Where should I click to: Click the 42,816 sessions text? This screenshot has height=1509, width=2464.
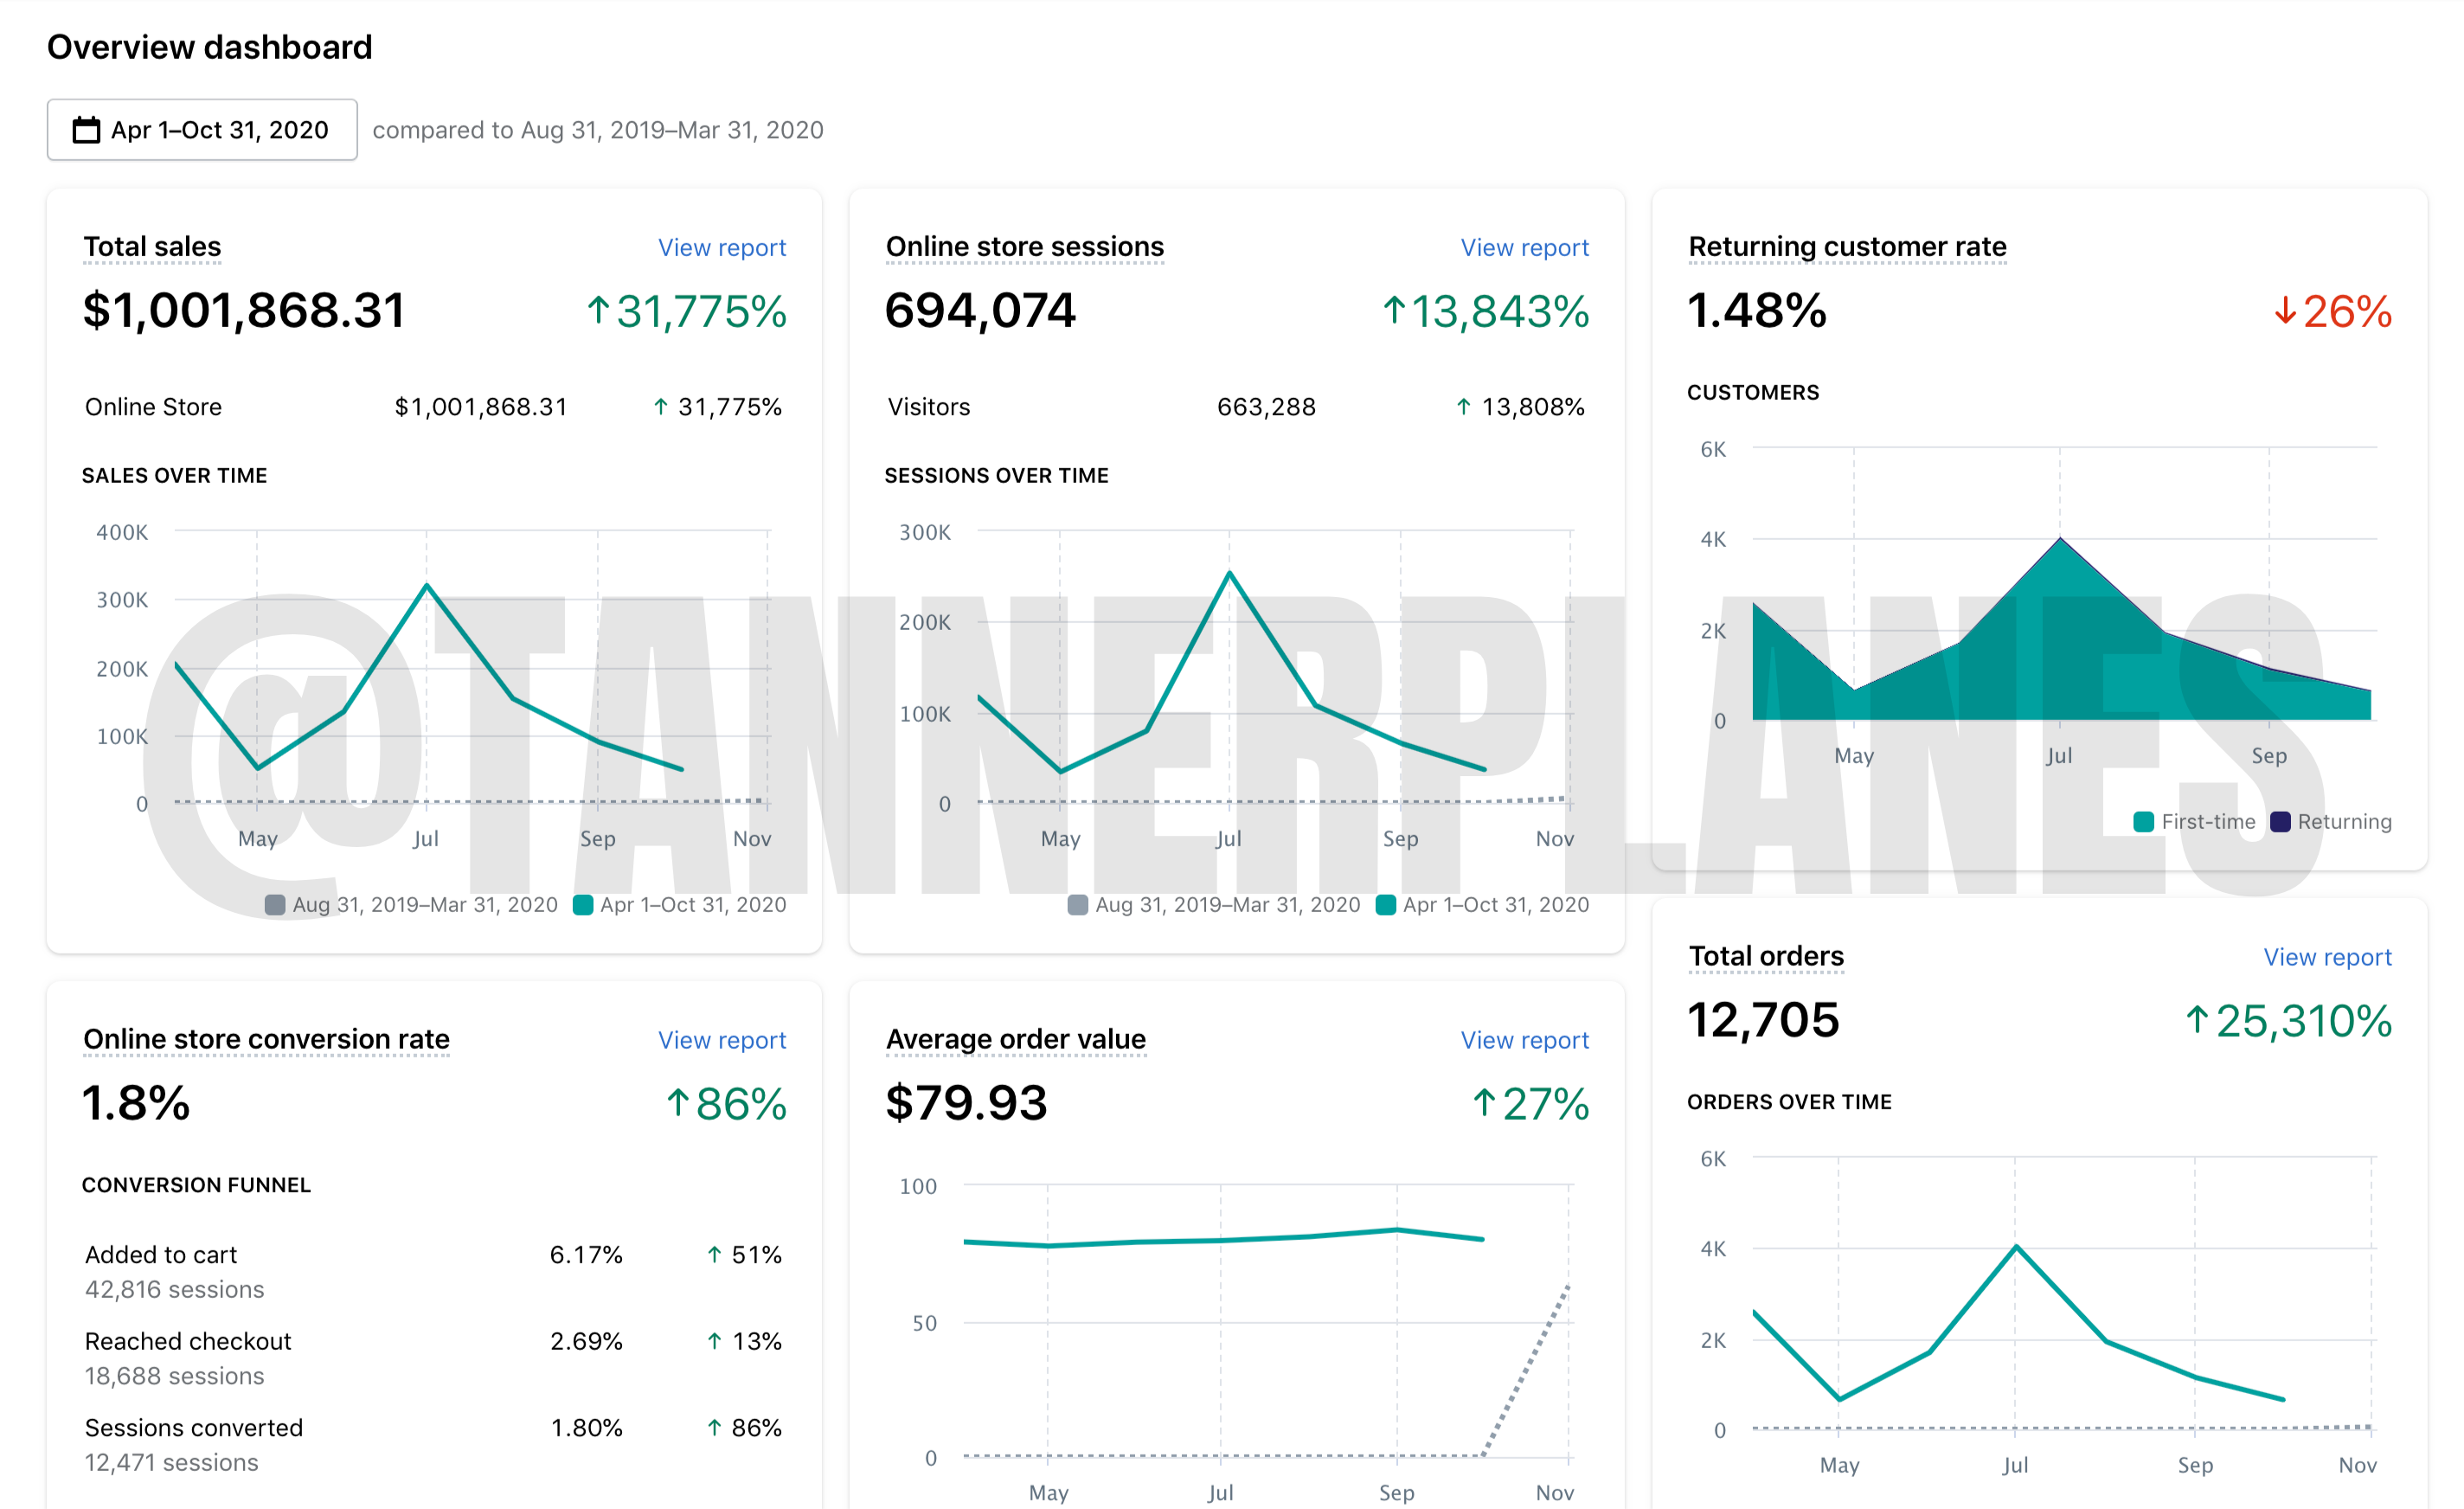click(x=174, y=1290)
